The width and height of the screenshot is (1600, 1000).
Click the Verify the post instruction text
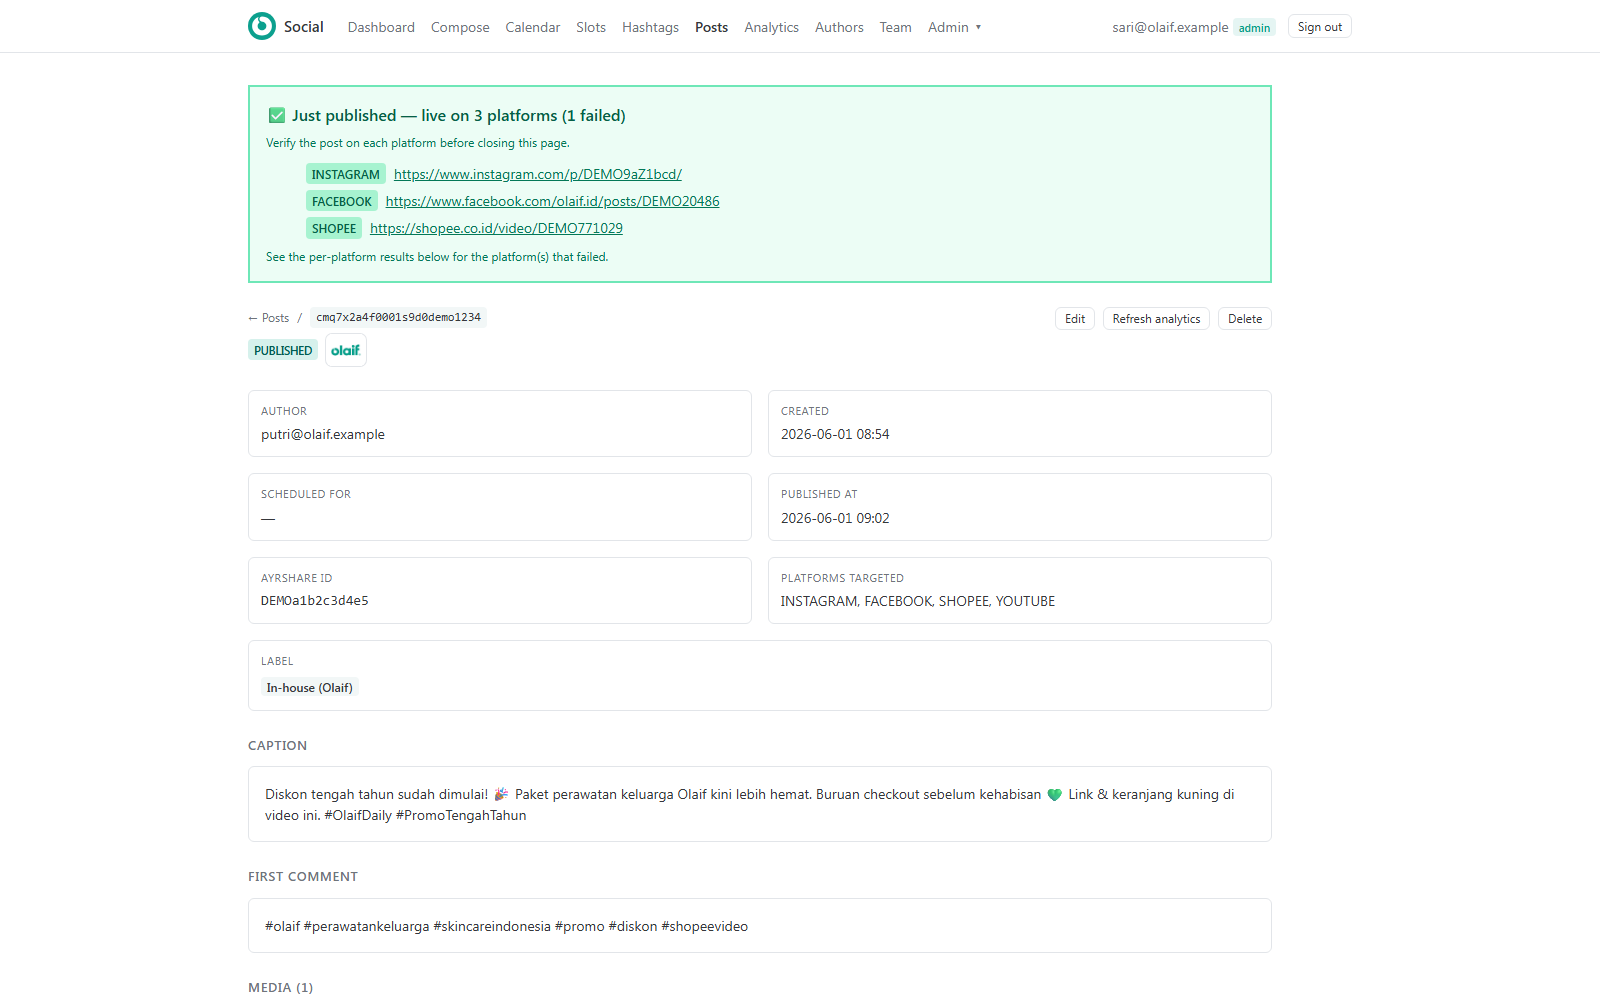[418, 143]
